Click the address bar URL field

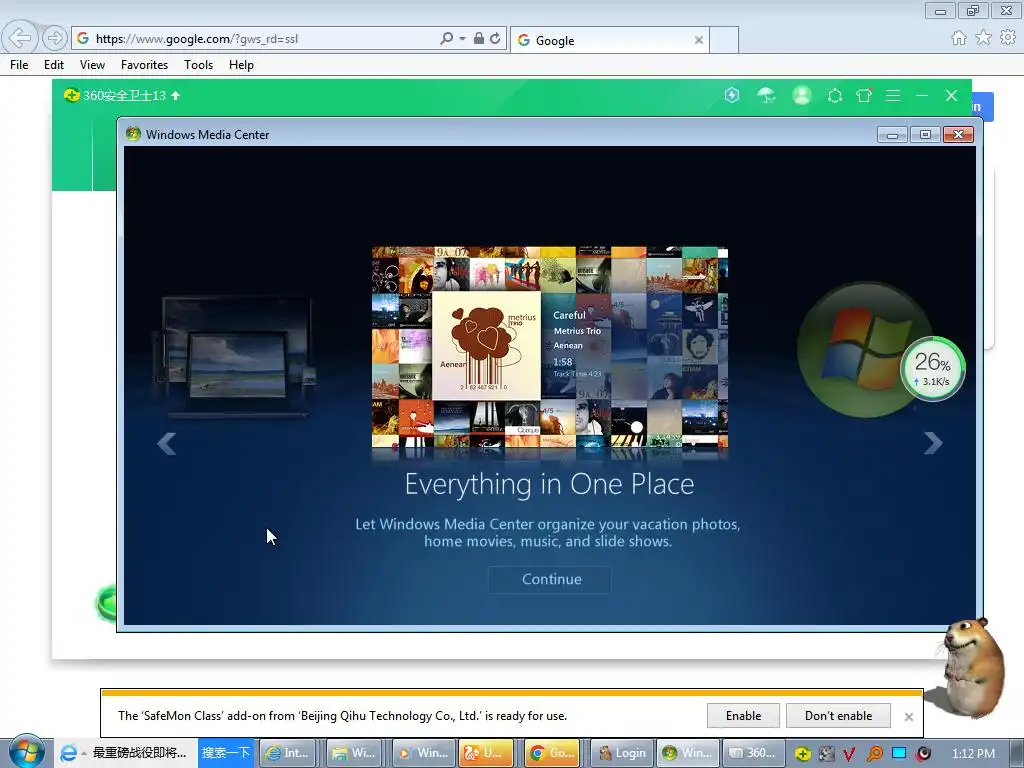[261, 39]
